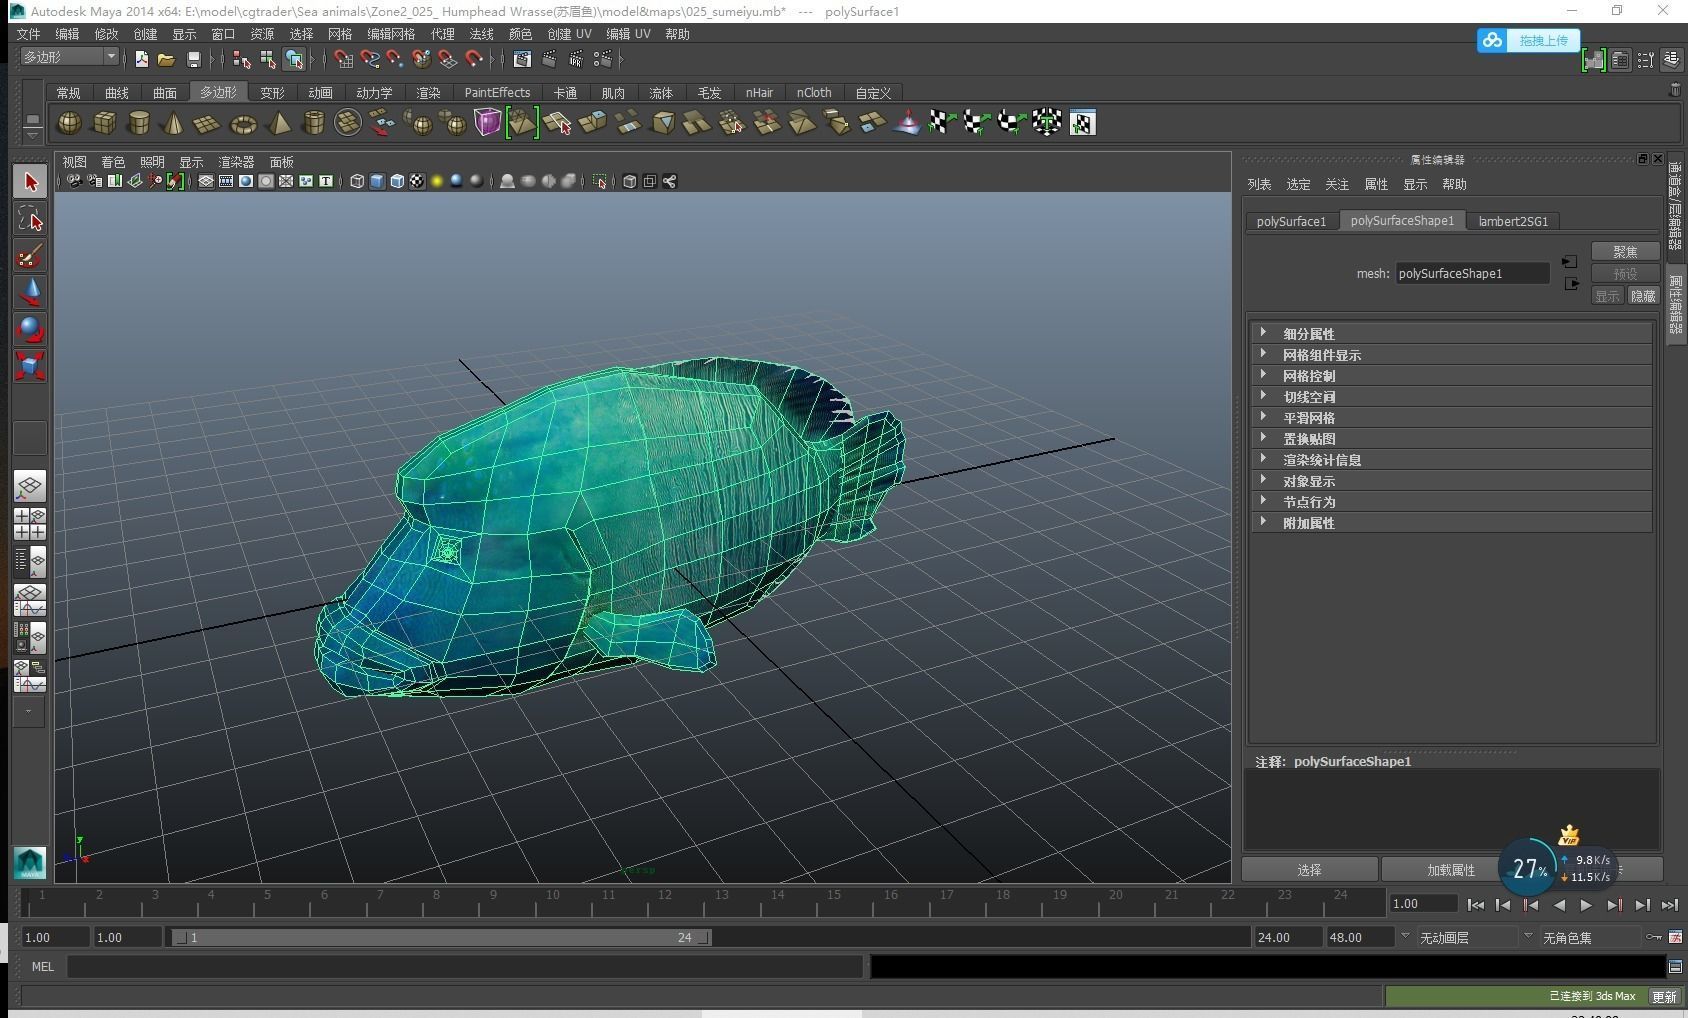Toggle smooth shade all blue cube icon

[377, 181]
